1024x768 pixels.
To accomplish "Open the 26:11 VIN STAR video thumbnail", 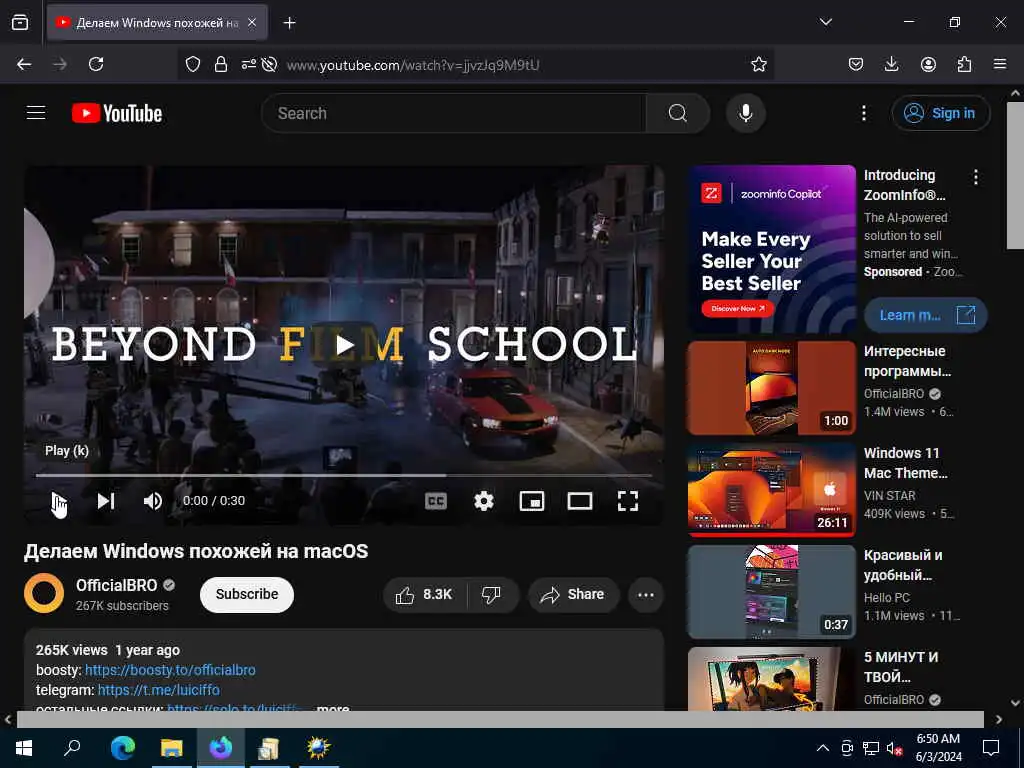I will pos(772,490).
